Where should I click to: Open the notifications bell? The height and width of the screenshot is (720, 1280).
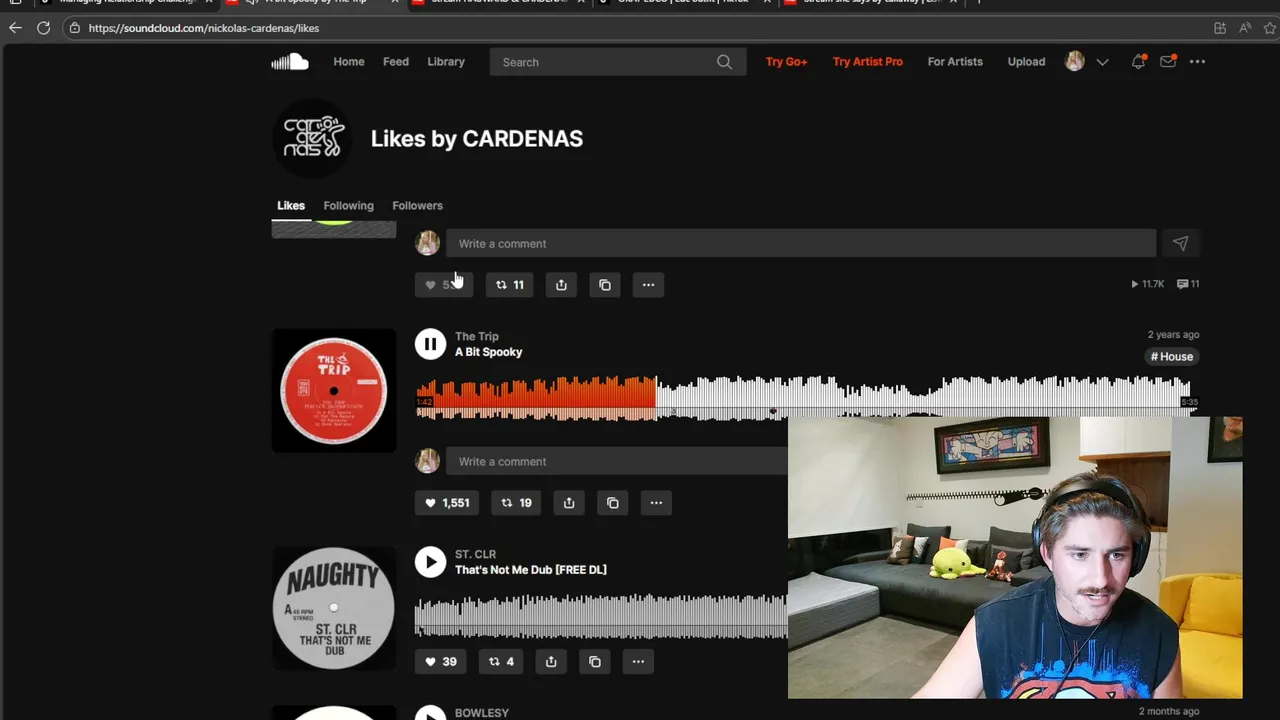1138,62
